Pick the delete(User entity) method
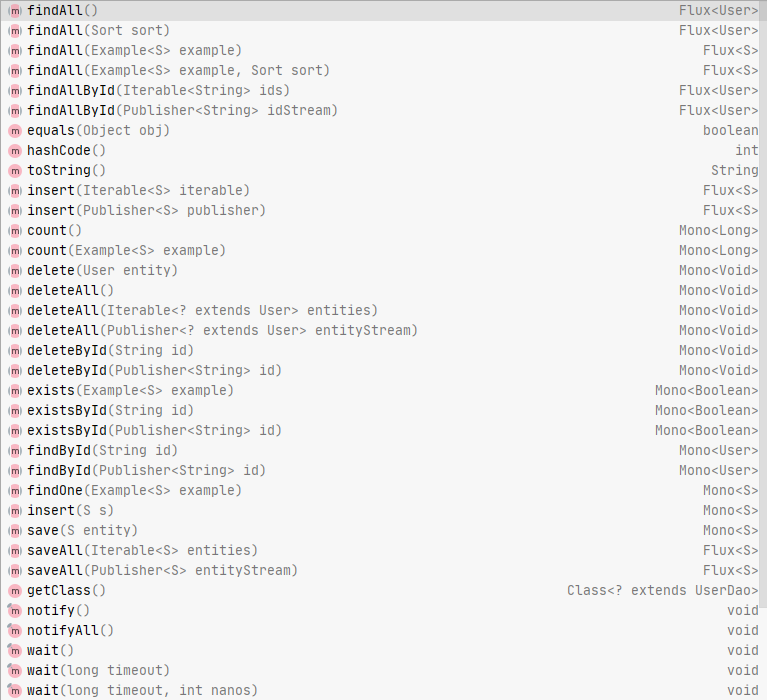 click(x=102, y=270)
